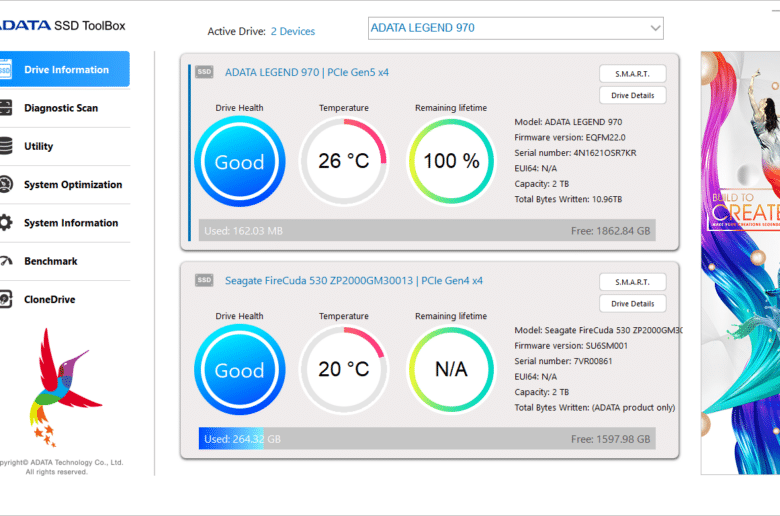Click SSD icon beside Seagate FireCuda 530

(204, 280)
